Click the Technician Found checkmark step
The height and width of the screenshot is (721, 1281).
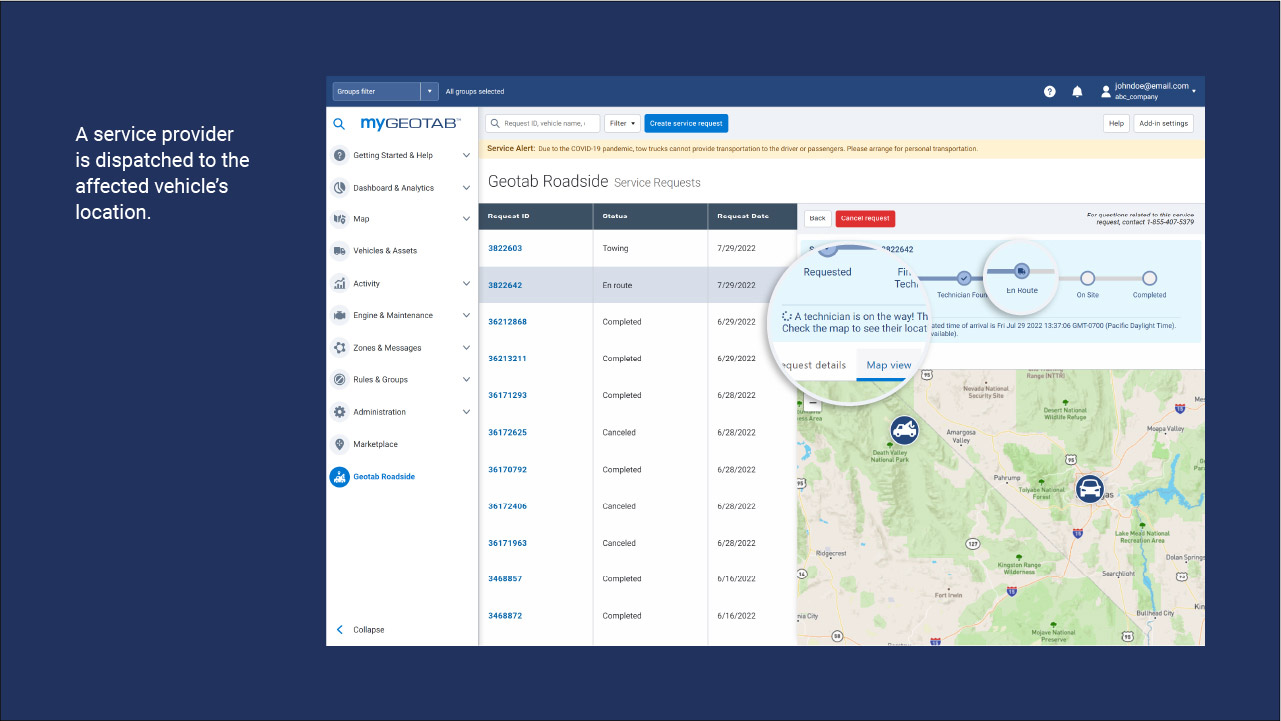coord(963,278)
